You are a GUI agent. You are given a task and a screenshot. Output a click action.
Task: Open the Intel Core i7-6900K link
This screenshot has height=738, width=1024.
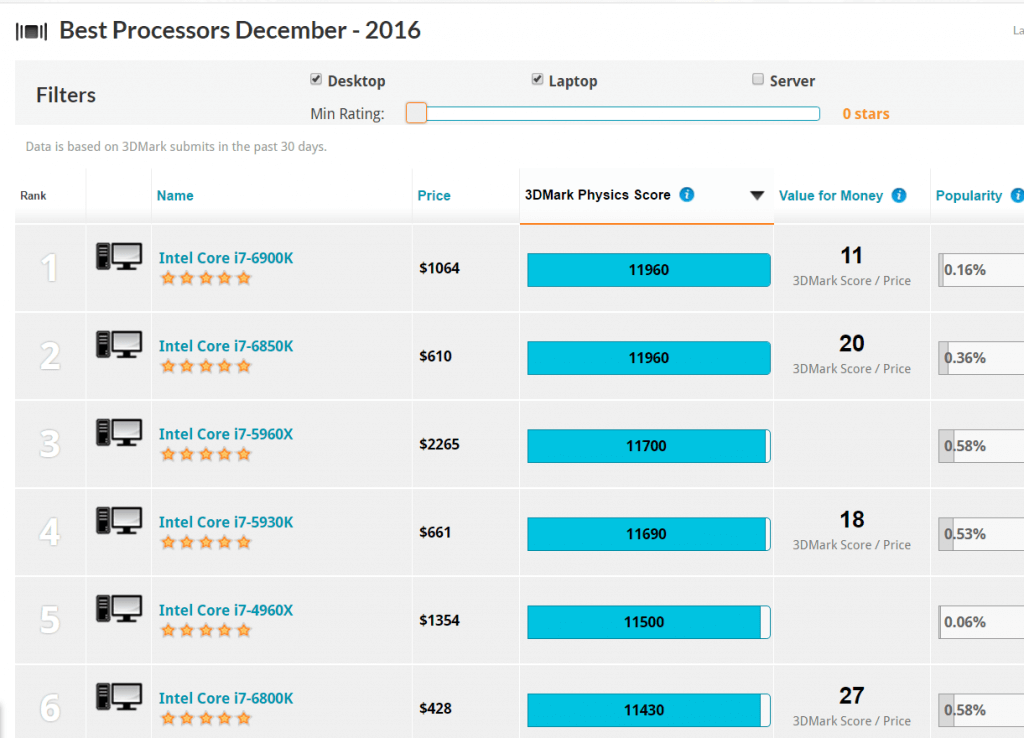(x=226, y=258)
